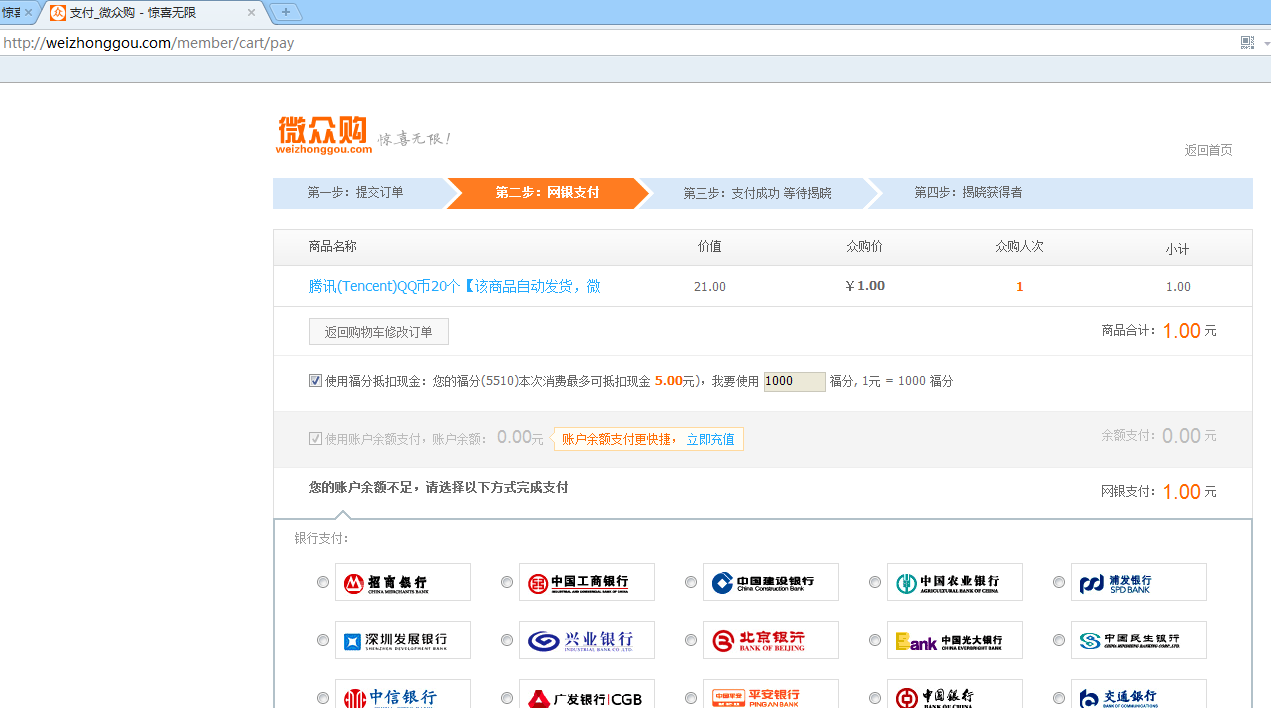This screenshot has width=1271, height=708.
Task: Click 返回购物车修改订单 button
Action: [x=378, y=332]
